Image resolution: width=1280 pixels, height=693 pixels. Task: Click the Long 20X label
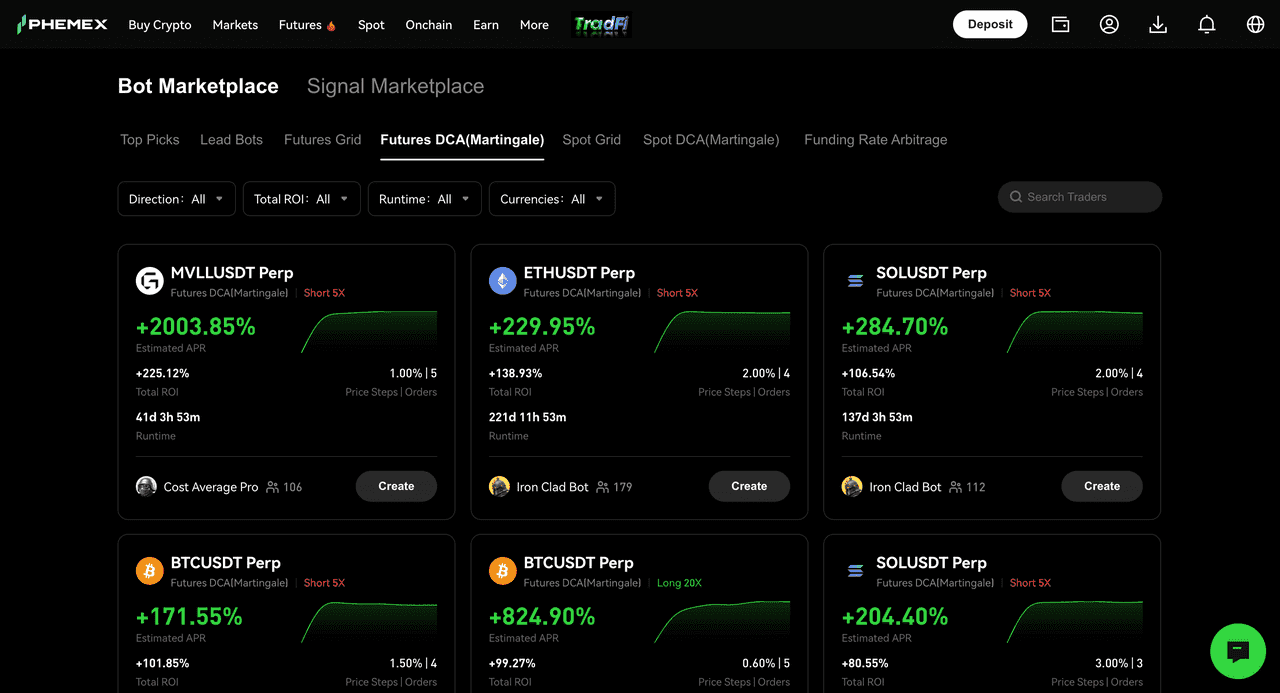679,583
